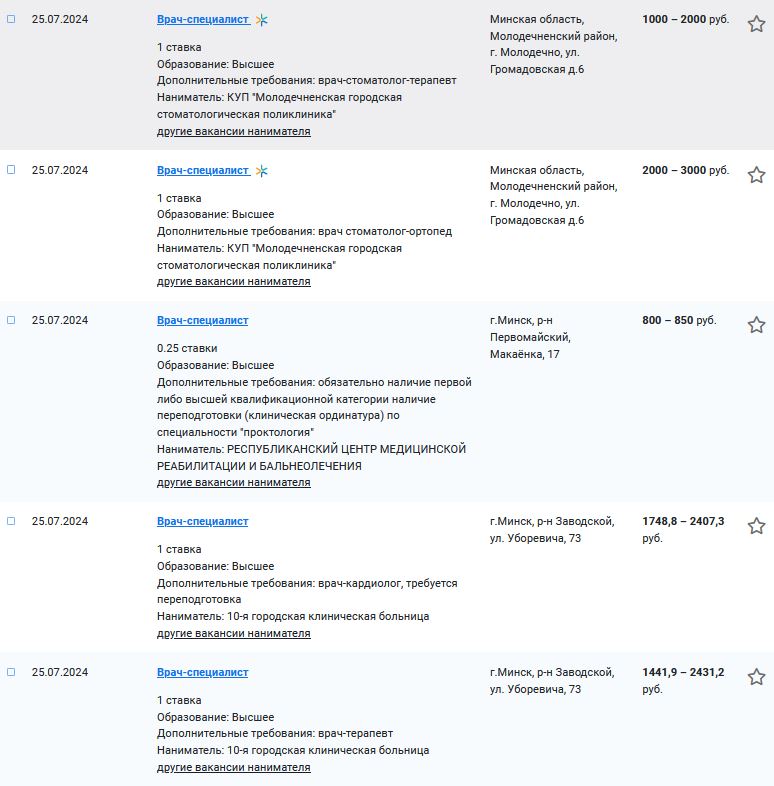View other vacancies of РЕСПУБЛИКАНСКИЙ ЦЕНТР employer

click(x=234, y=482)
